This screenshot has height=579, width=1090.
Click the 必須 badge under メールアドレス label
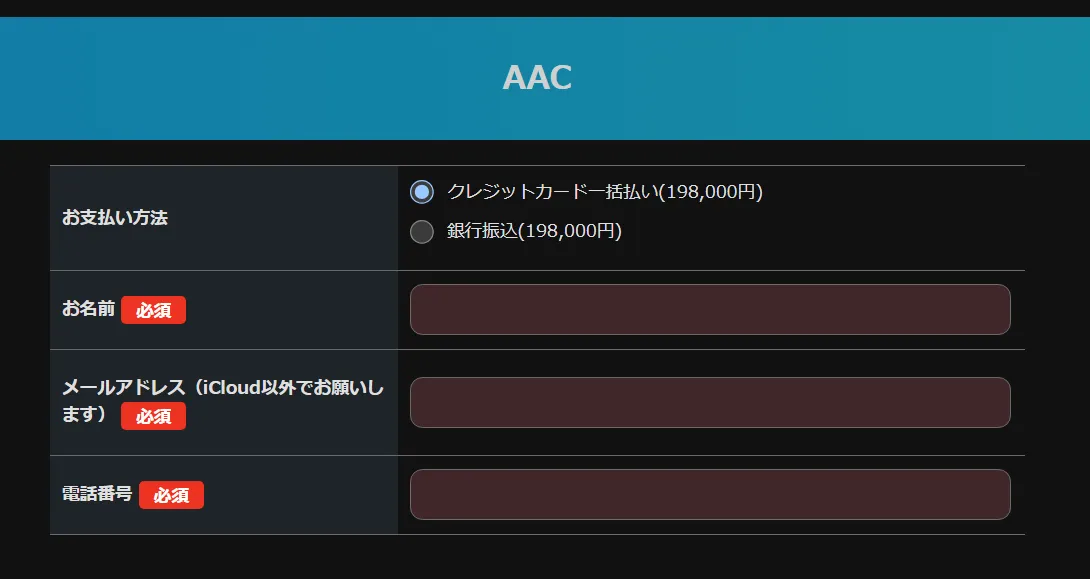(x=153, y=416)
